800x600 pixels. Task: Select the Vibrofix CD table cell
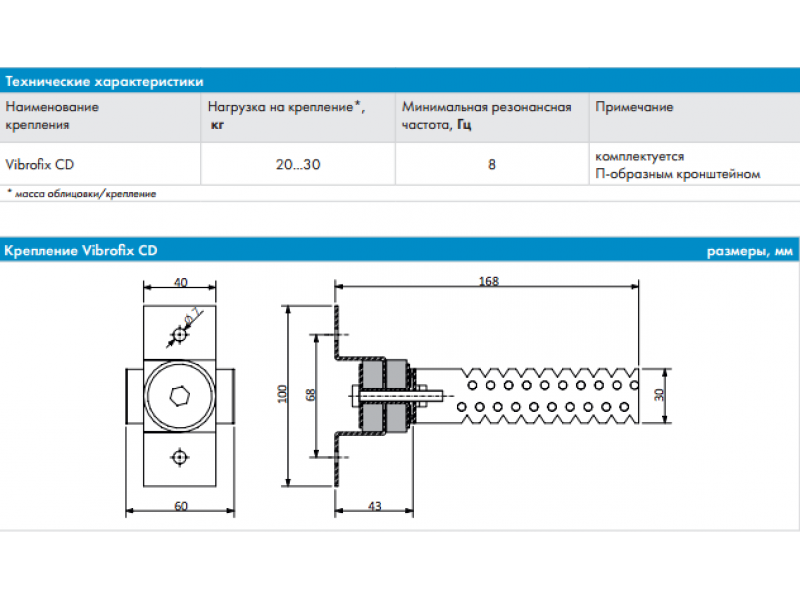pos(40,165)
